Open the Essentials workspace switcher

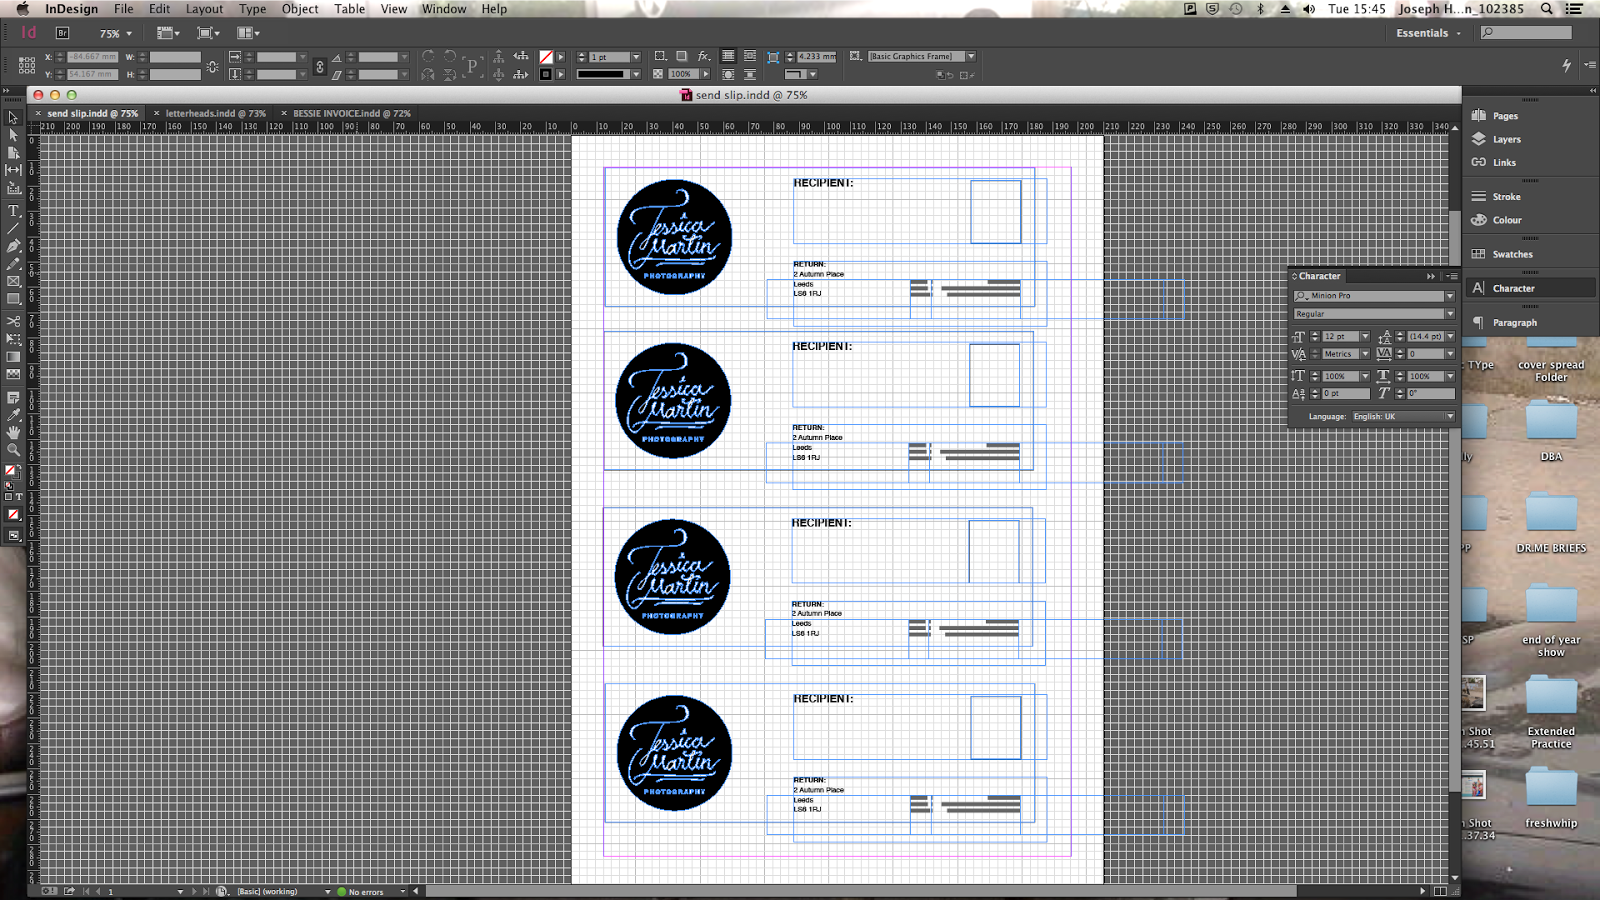pos(1428,33)
